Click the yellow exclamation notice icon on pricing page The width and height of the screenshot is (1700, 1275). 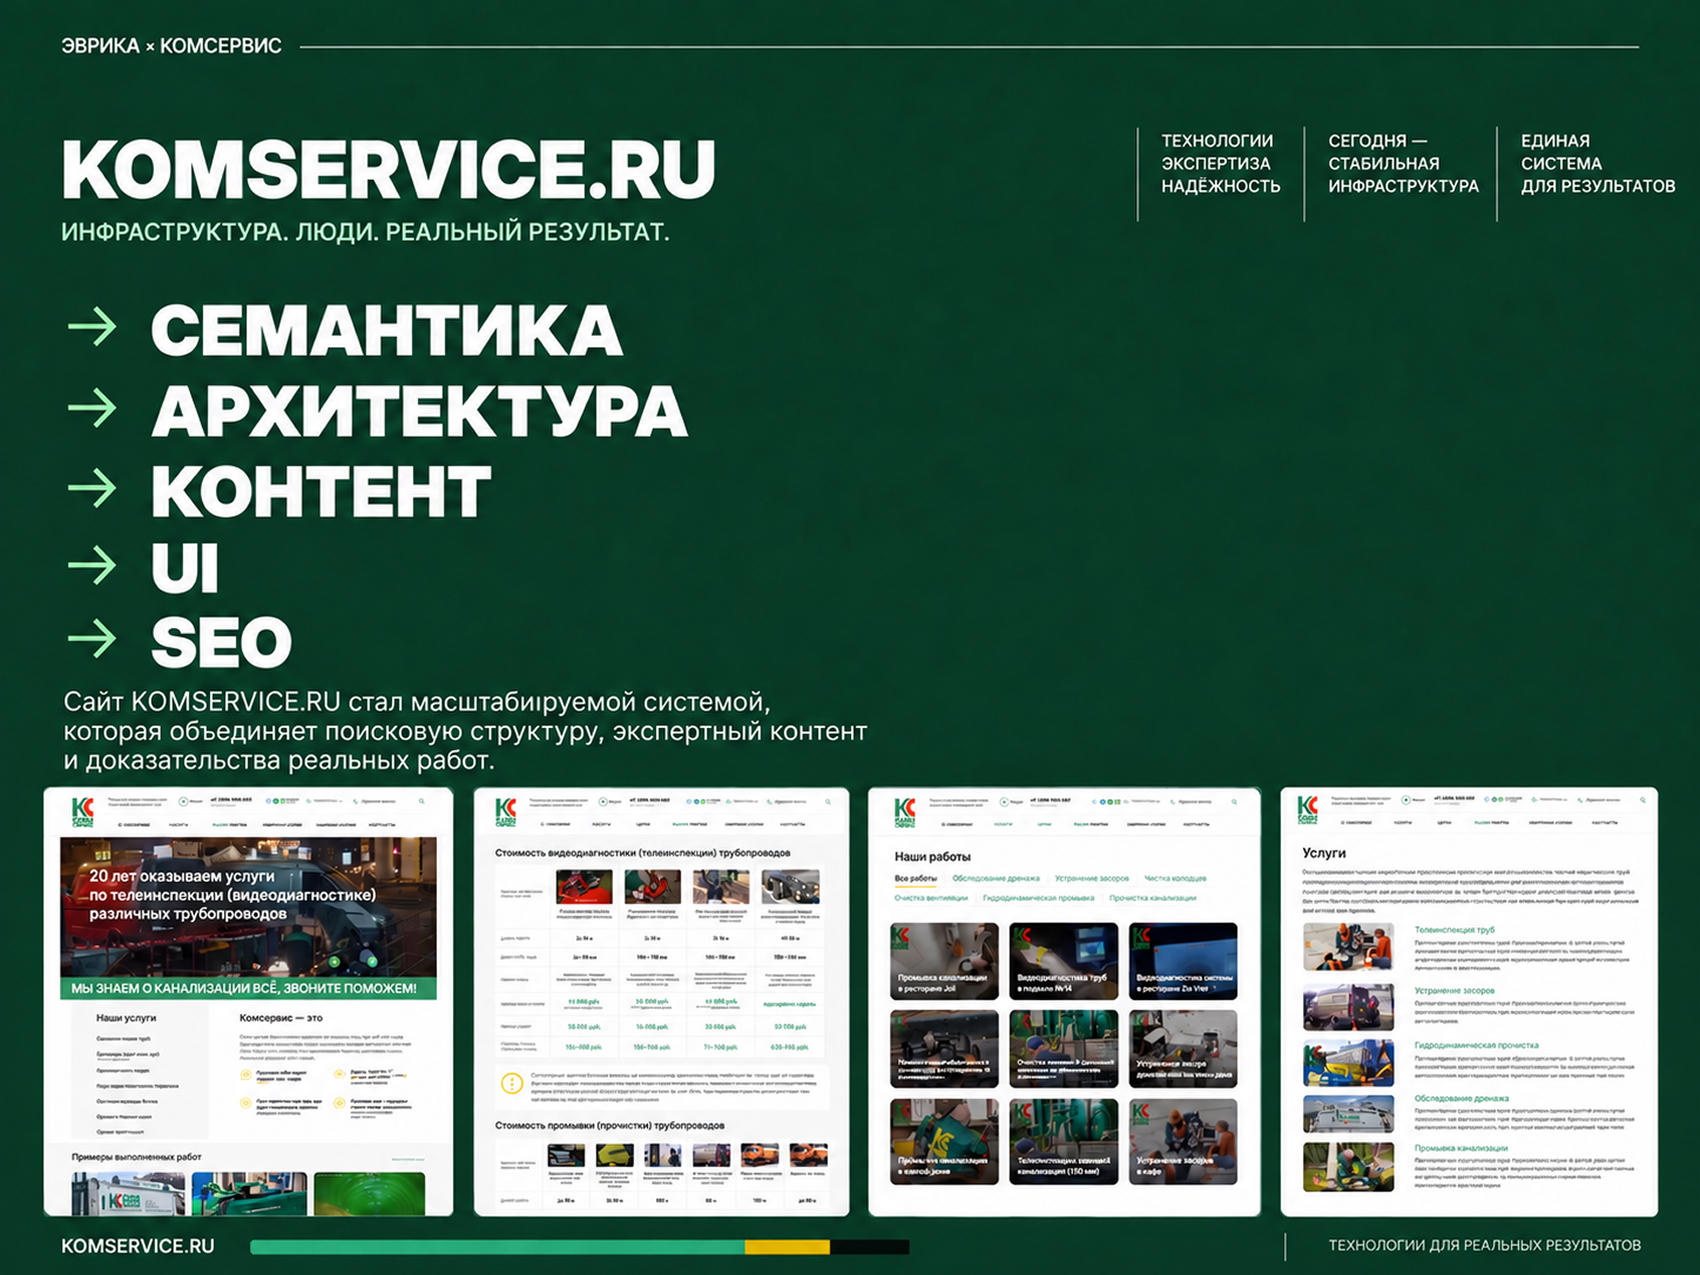point(511,1083)
